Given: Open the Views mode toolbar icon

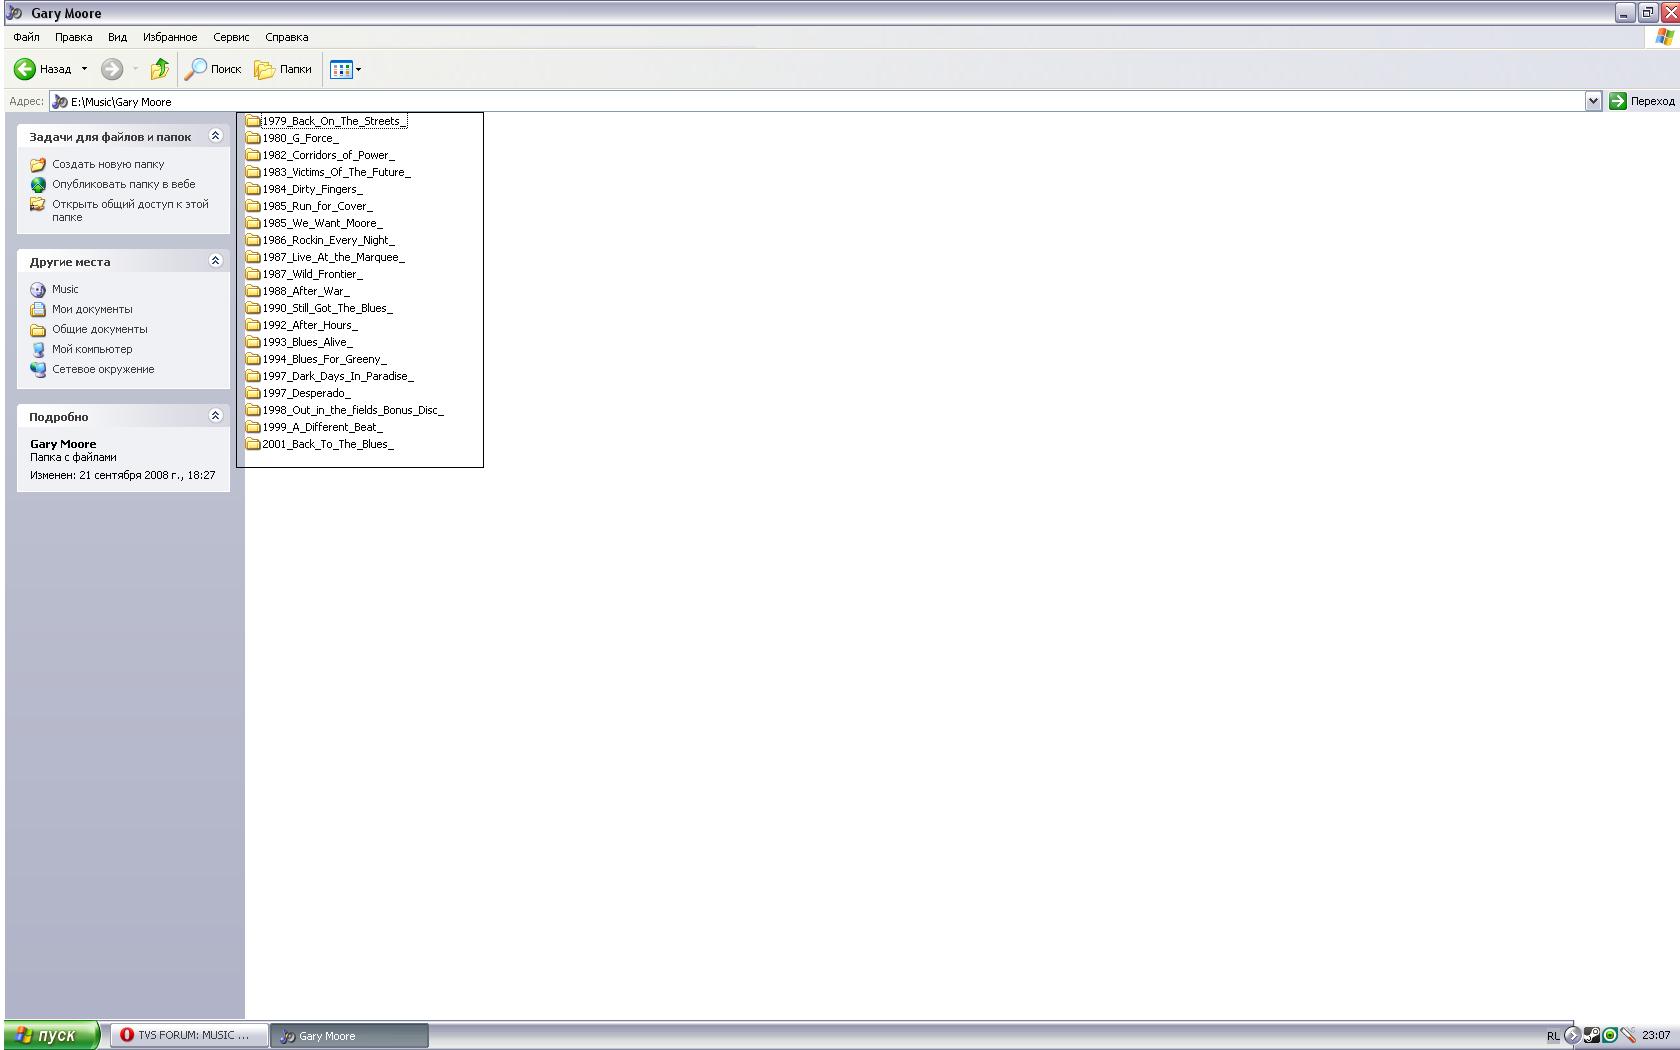Looking at the screenshot, I should click(x=341, y=69).
